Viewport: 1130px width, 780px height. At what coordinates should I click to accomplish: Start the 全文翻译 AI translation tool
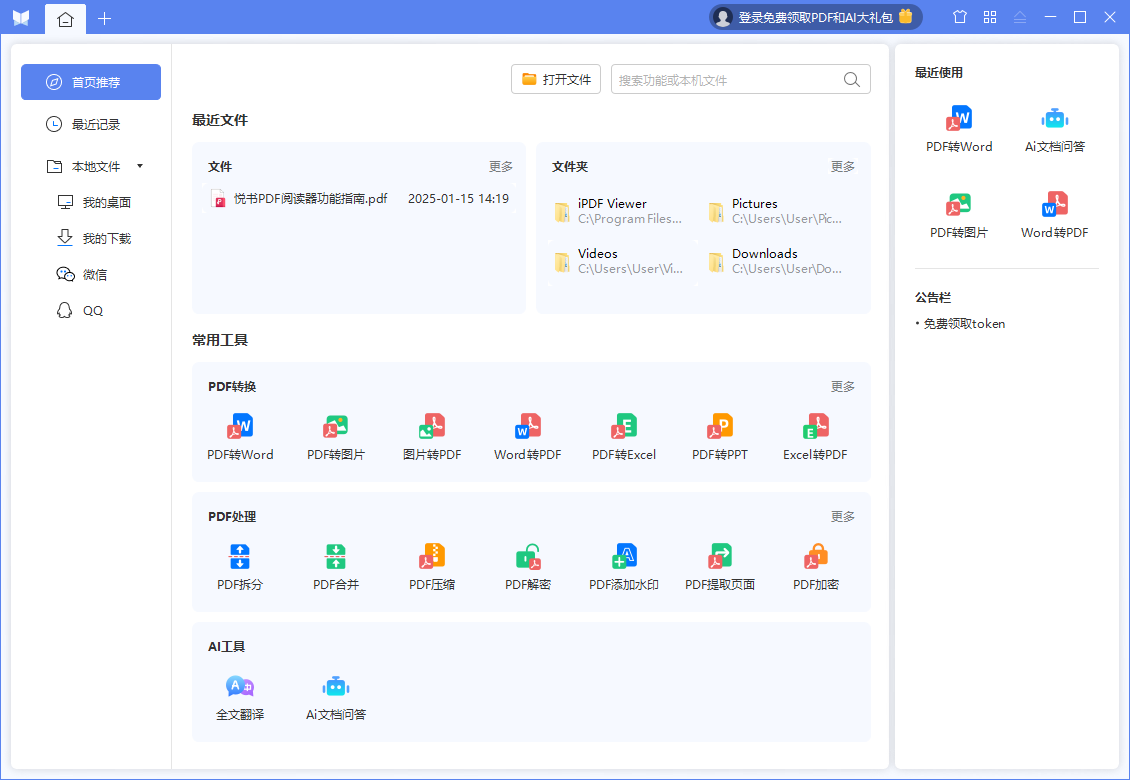coord(240,697)
